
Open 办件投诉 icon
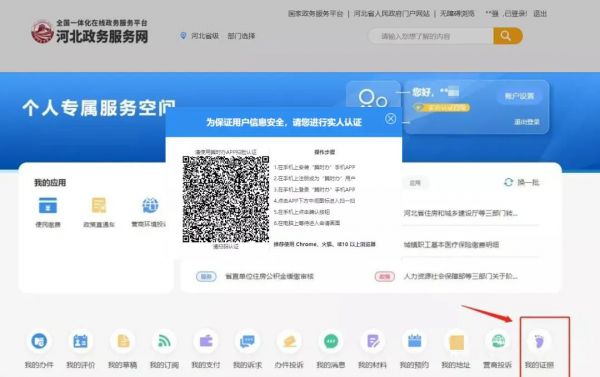pos(289,341)
